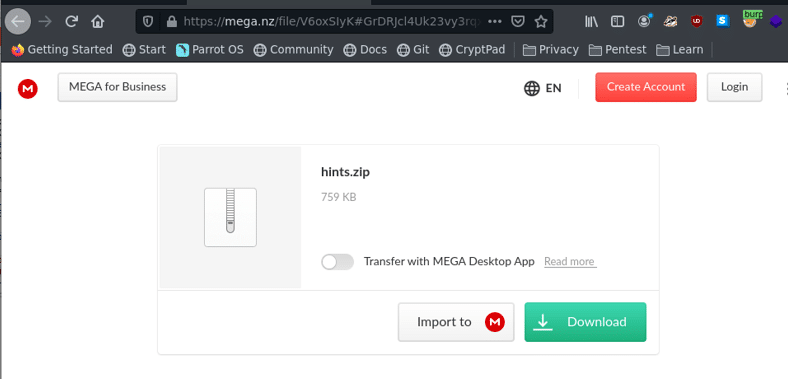Viewport: 788px width, 379px height.
Task: Open the Burp proxy extension icon
Action: (751, 19)
